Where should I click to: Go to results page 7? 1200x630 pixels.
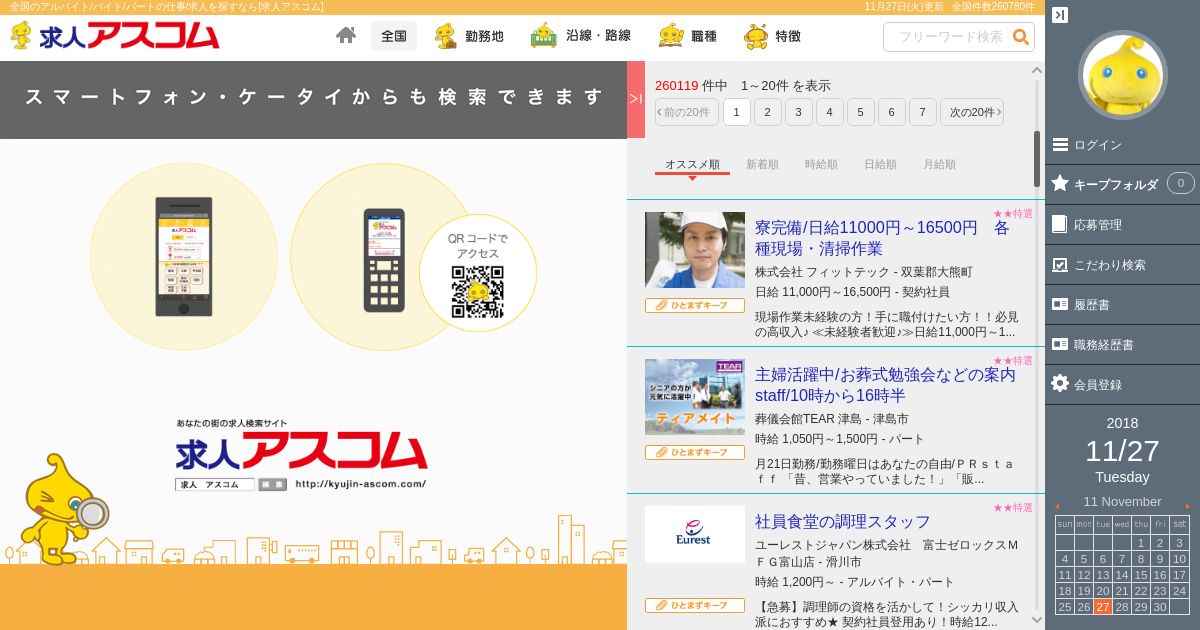coord(923,112)
